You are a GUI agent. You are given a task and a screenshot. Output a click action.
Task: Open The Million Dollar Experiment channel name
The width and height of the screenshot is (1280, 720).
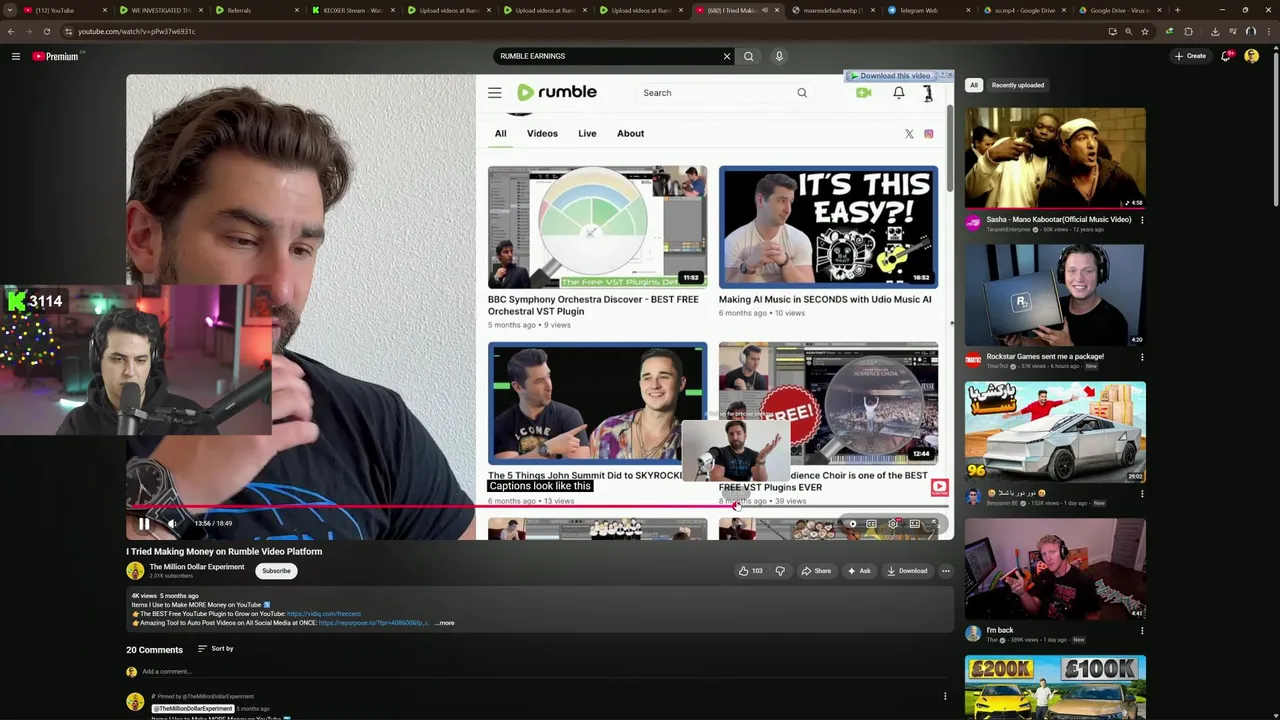point(197,567)
